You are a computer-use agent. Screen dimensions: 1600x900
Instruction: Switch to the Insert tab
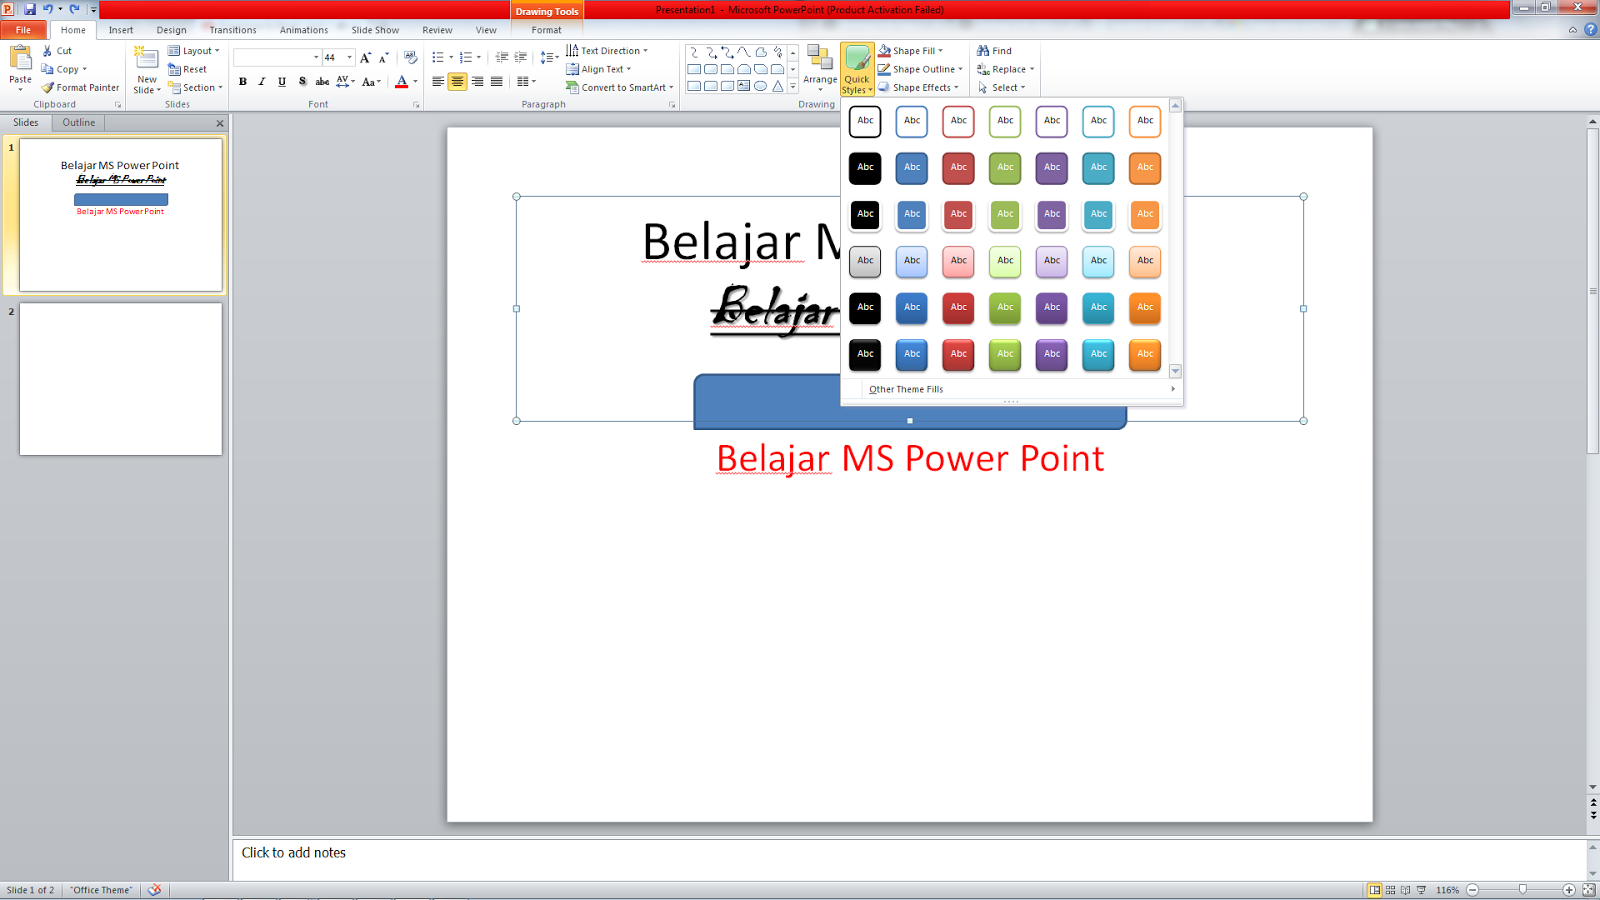pyautogui.click(x=121, y=30)
